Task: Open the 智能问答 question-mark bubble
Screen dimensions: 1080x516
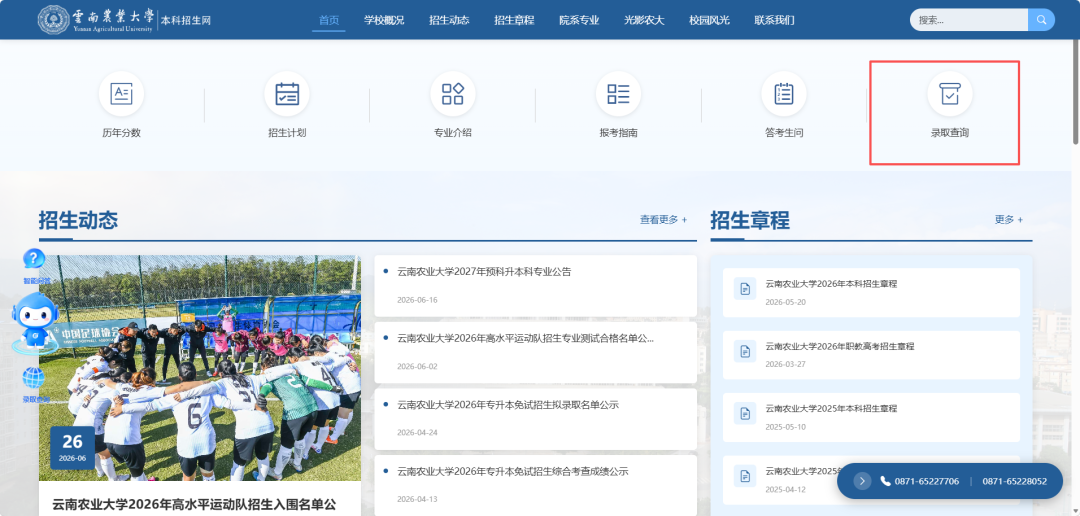Action: [x=34, y=259]
